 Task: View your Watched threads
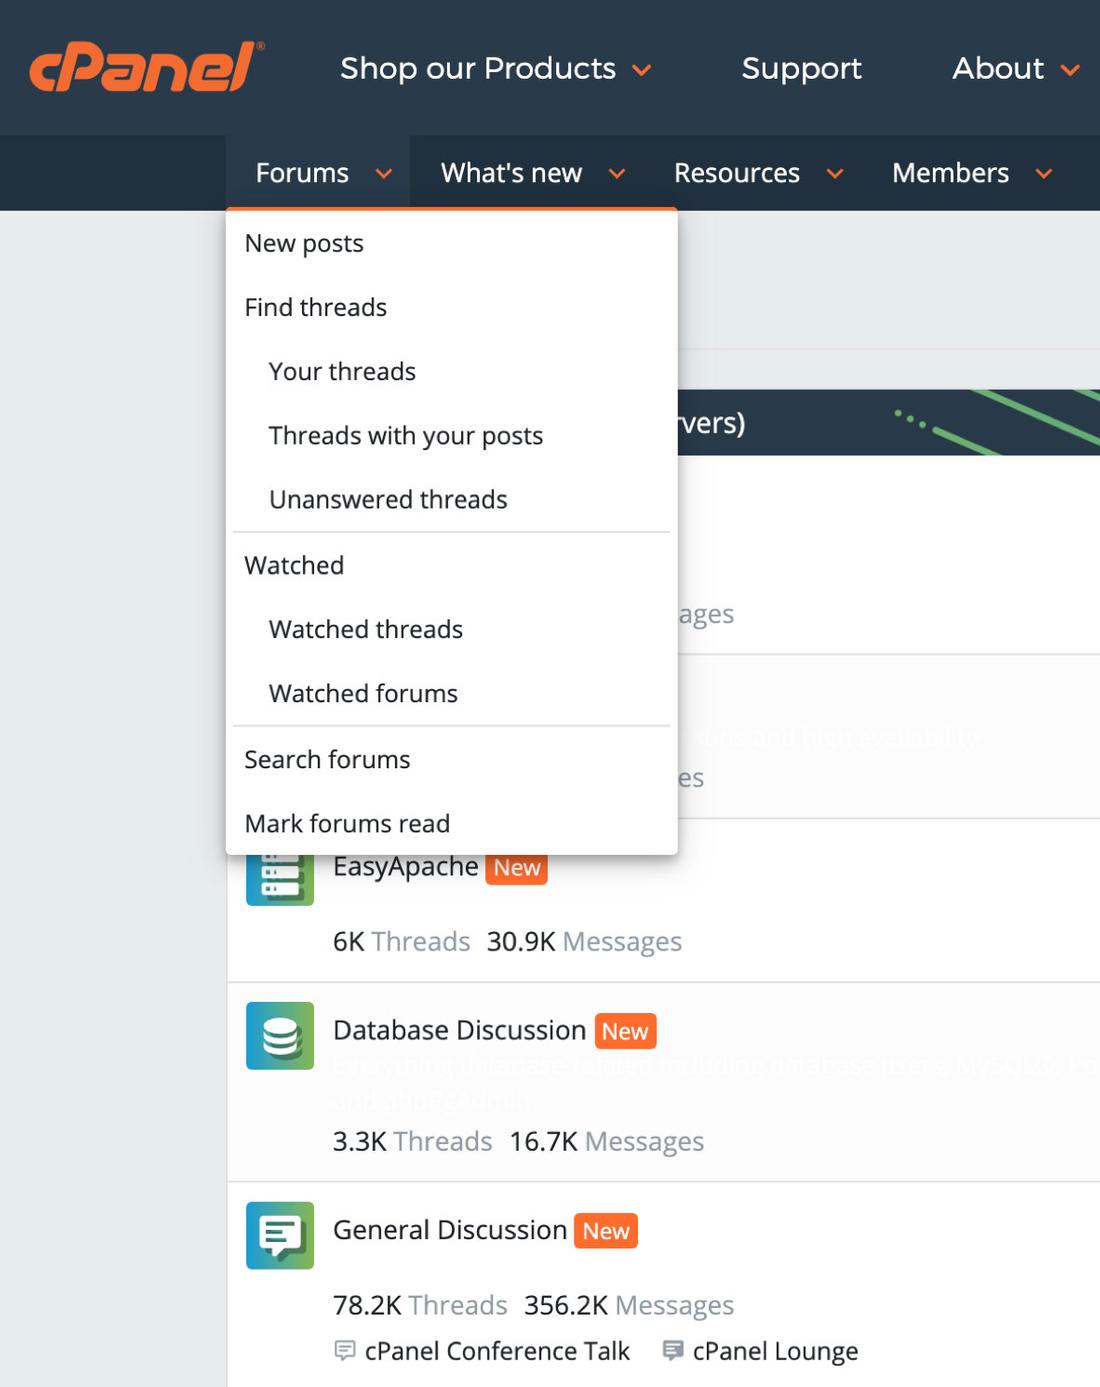[x=364, y=628]
